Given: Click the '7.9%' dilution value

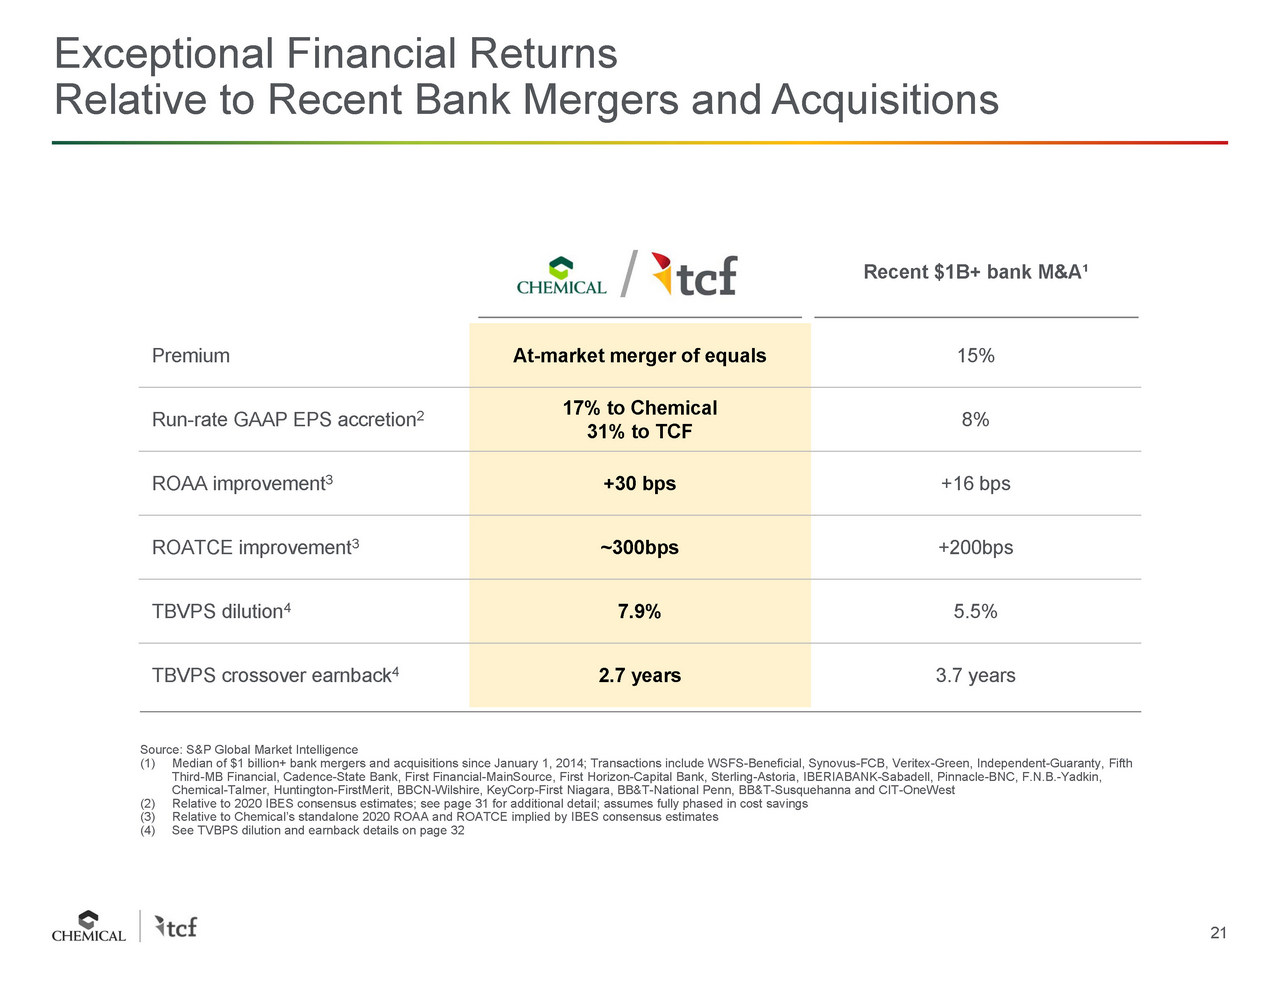Looking at the screenshot, I should (x=640, y=612).
